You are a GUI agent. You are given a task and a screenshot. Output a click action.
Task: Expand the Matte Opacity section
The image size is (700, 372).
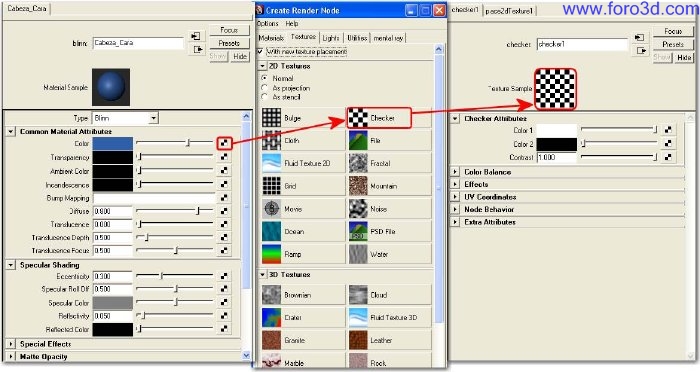10,357
